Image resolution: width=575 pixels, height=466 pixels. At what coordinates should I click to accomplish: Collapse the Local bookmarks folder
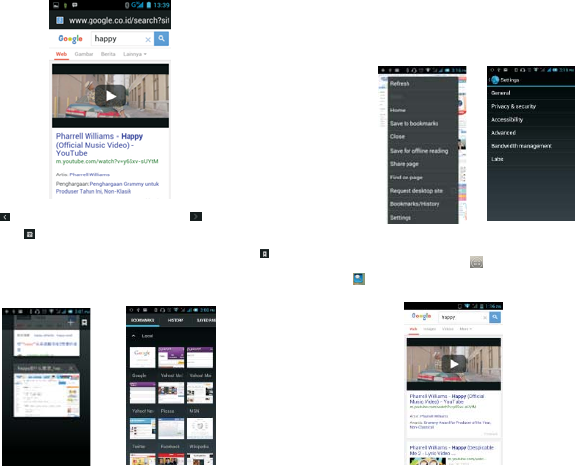pos(134,336)
